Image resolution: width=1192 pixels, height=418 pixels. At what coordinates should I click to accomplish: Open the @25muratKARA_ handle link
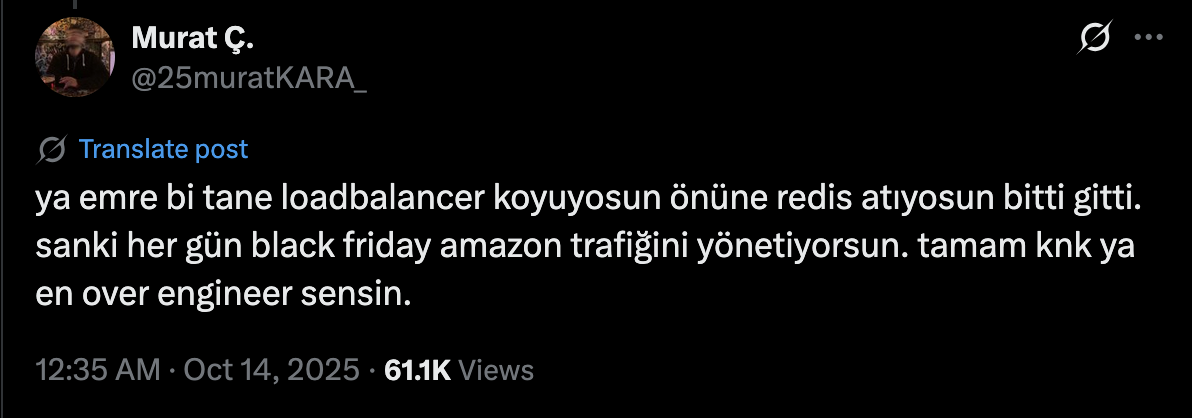(x=249, y=78)
